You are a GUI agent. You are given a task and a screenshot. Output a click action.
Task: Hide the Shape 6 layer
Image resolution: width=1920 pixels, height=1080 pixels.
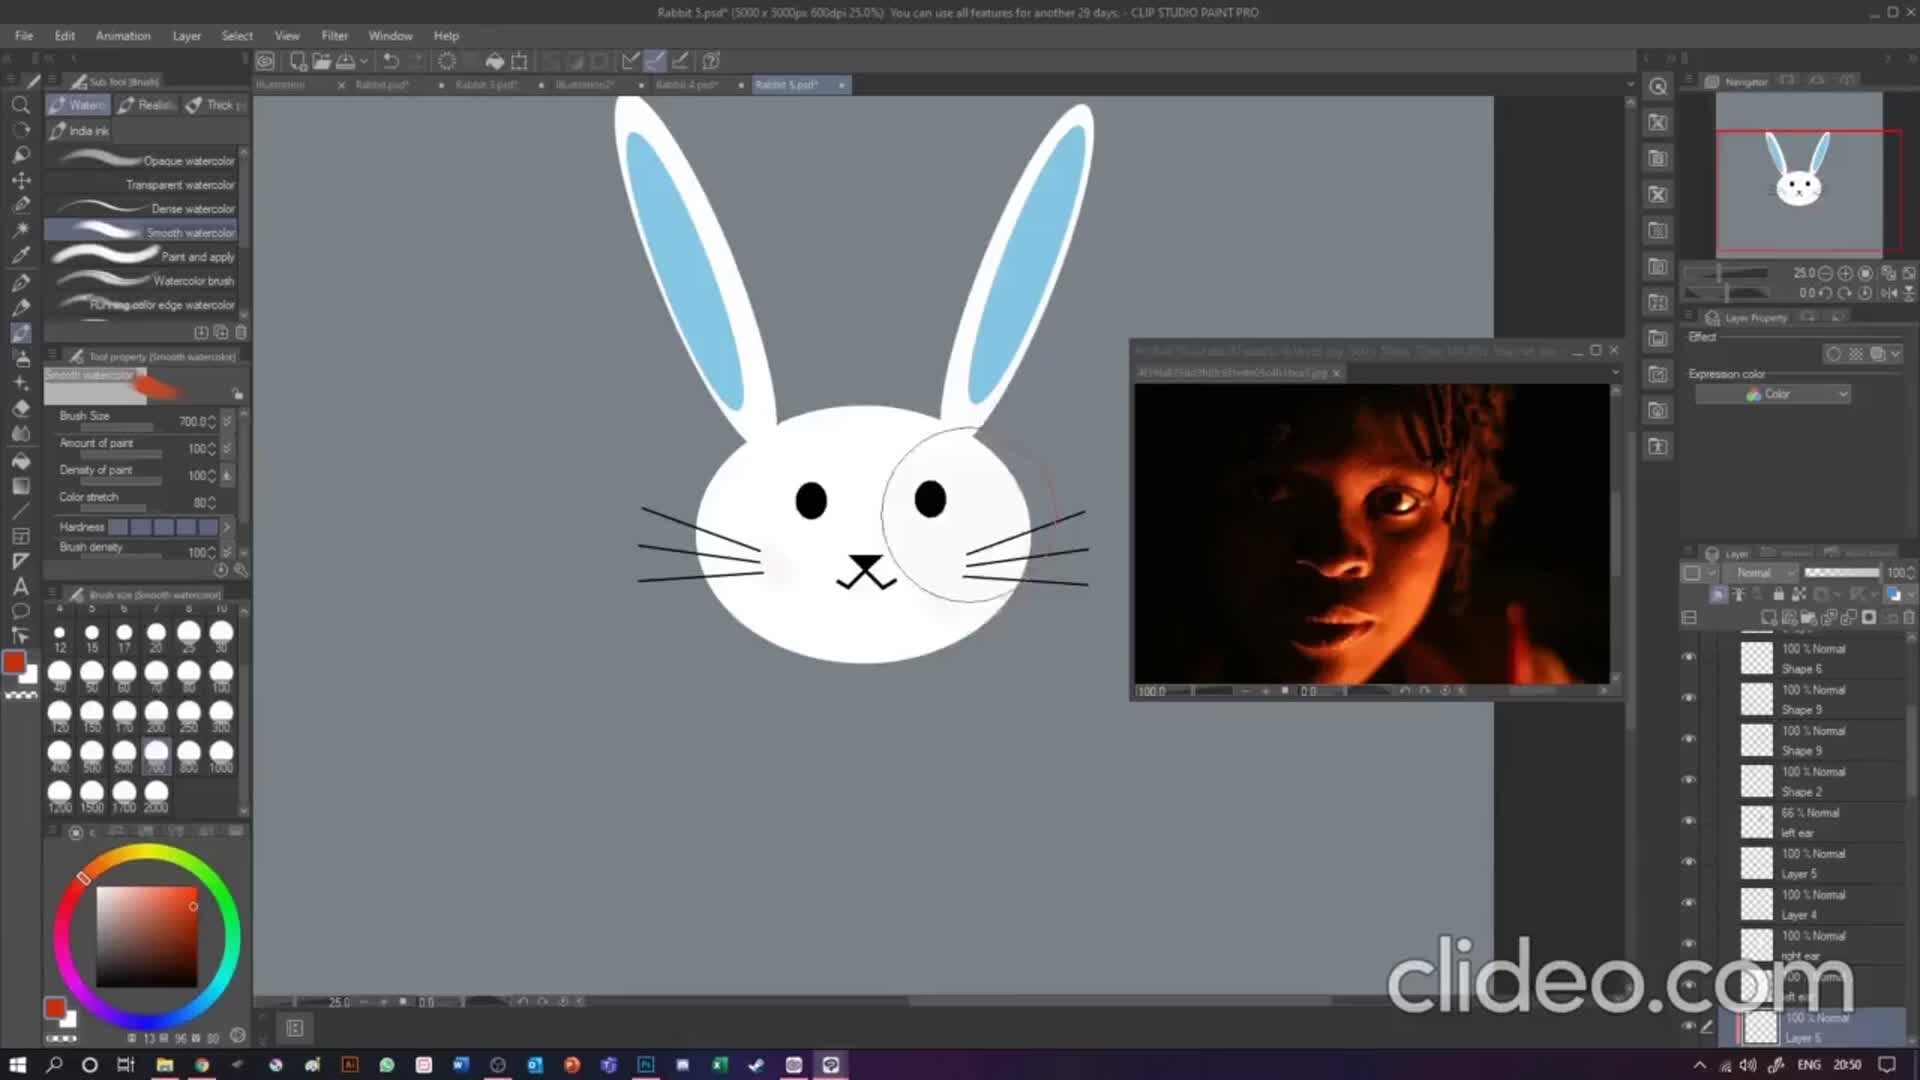pyautogui.click(x=1689, y=657)
